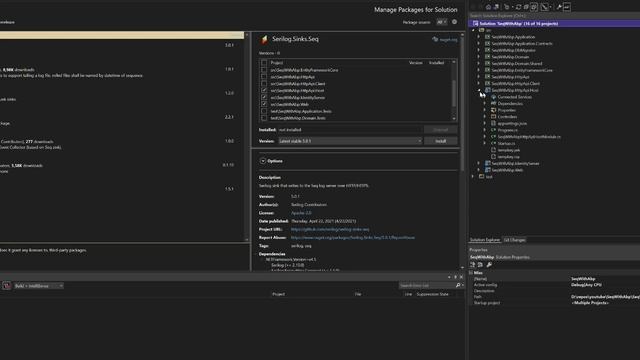Check the SeqWithAbp.Domain.Tests project checkbox
640x360 pixels.
pos(264,118)
